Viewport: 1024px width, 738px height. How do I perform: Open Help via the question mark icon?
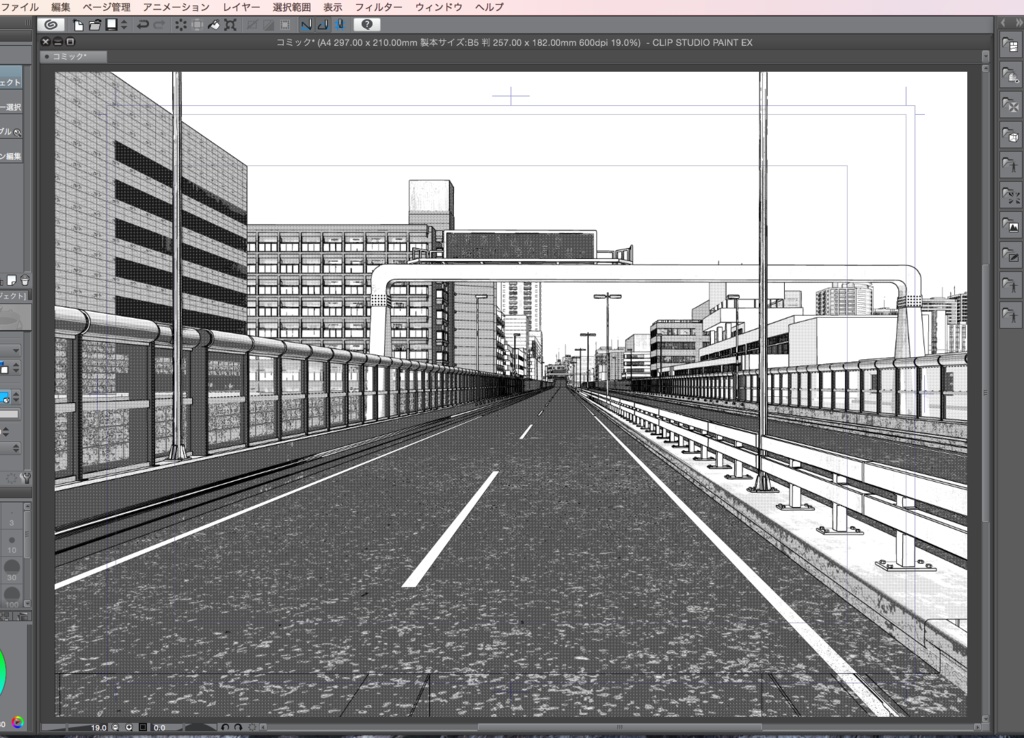367,23
